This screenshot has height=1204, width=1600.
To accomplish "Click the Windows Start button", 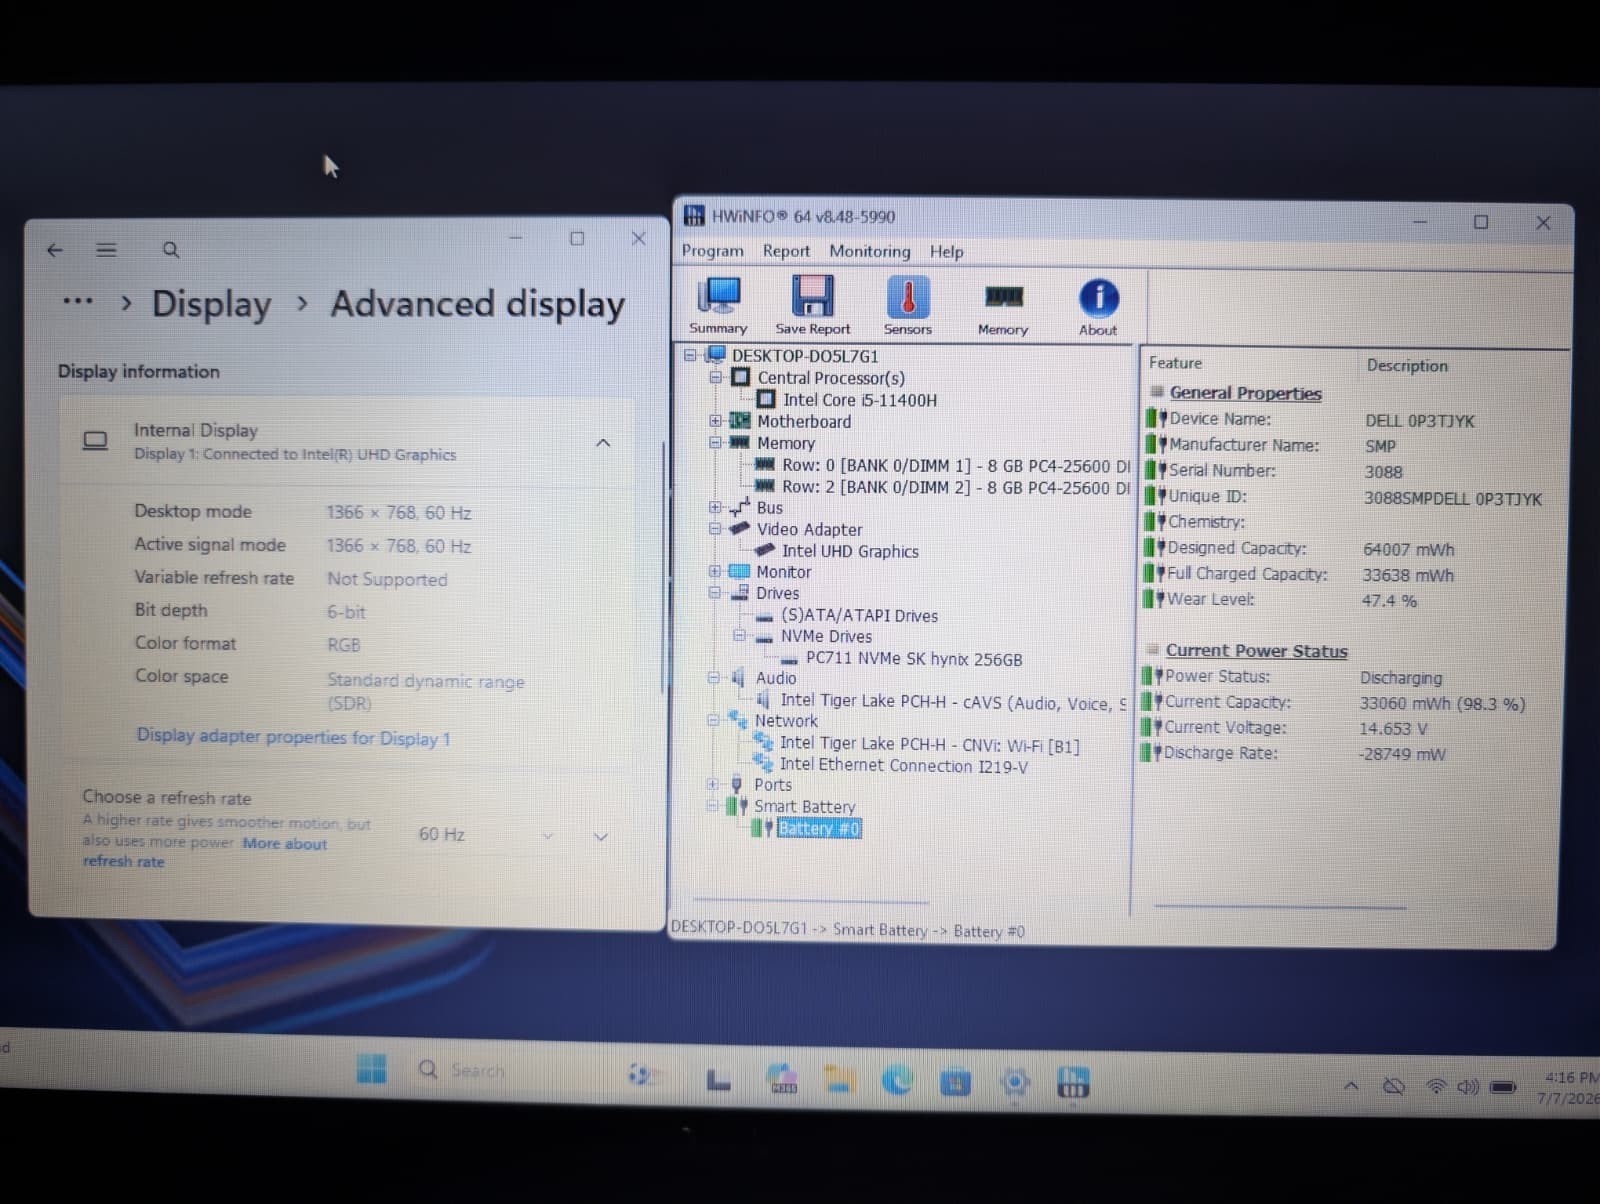I will 371,1069.
